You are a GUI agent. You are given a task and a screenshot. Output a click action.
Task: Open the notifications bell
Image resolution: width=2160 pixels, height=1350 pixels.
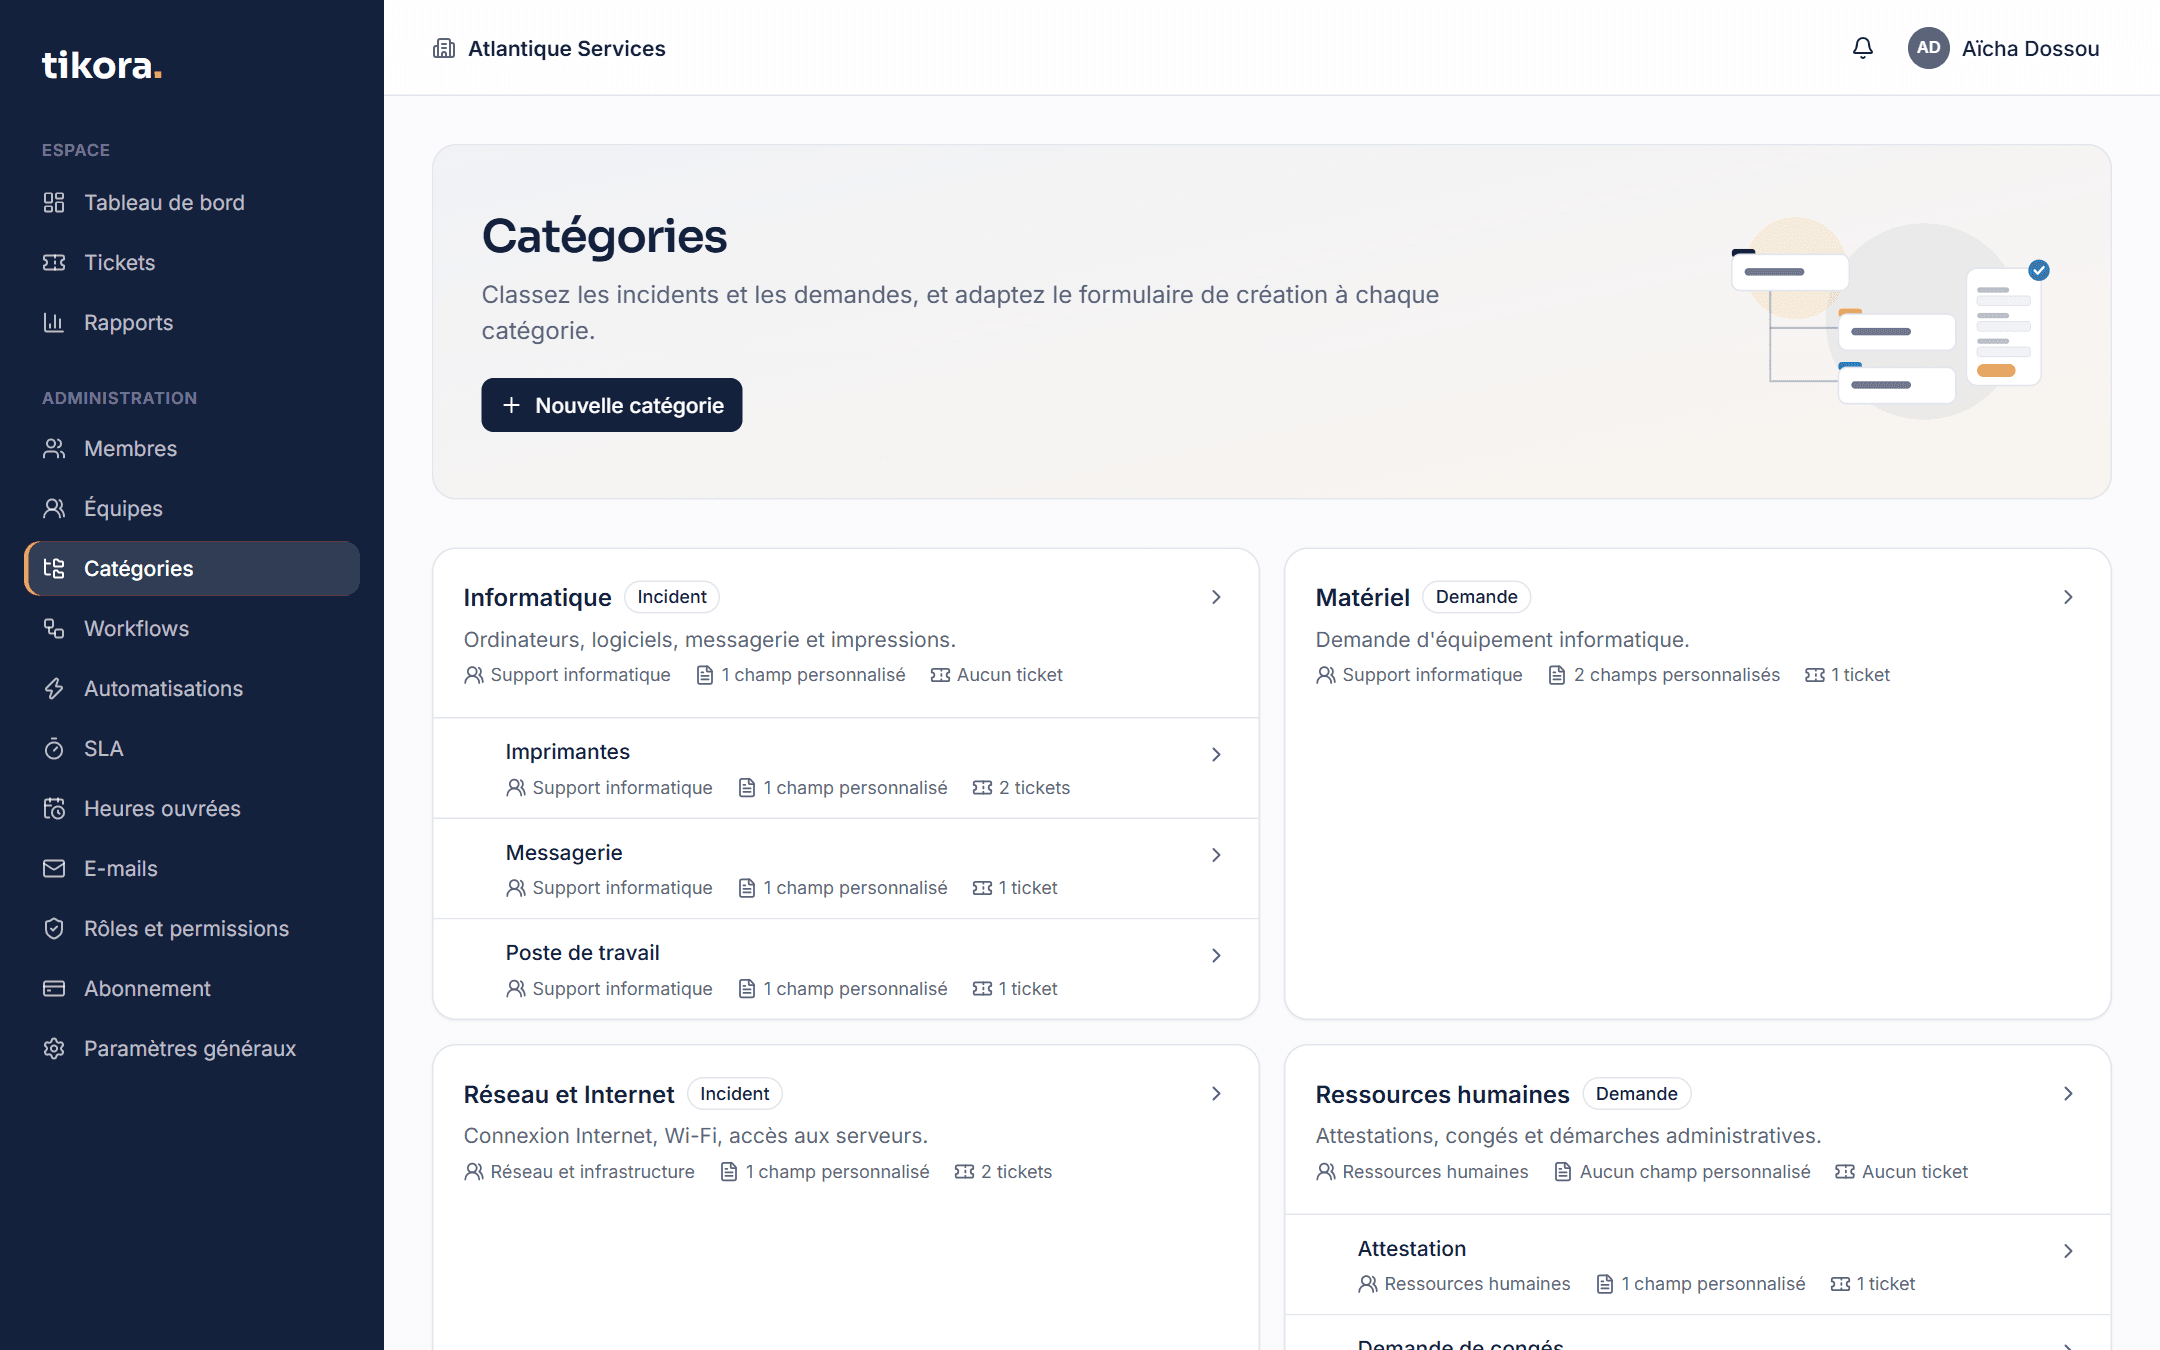pos(1862,48)
